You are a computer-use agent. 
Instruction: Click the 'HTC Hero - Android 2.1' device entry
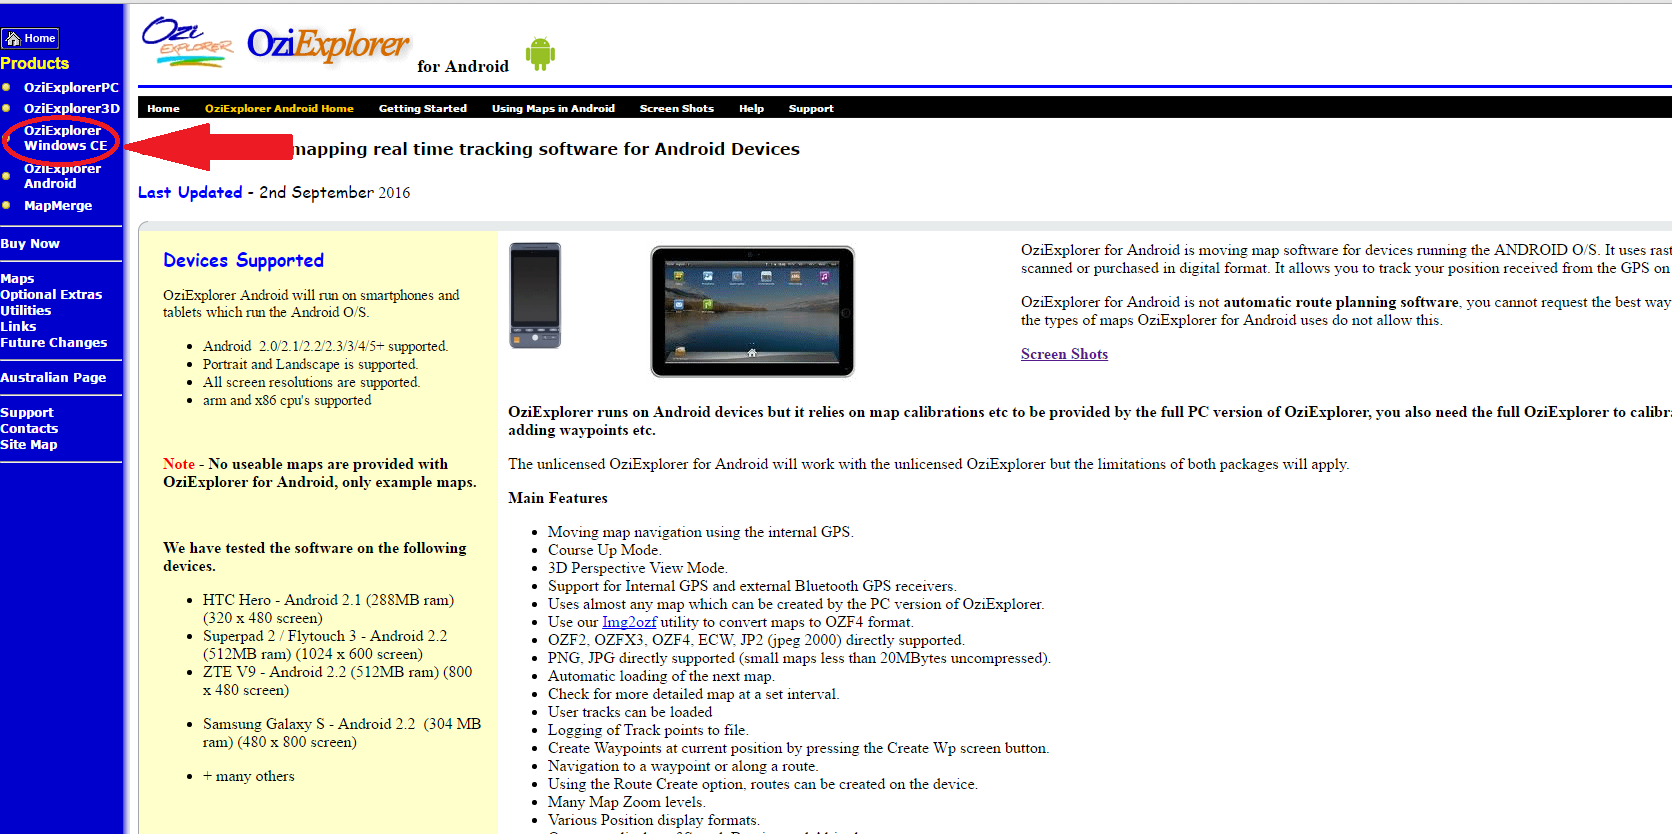point(328,609)
